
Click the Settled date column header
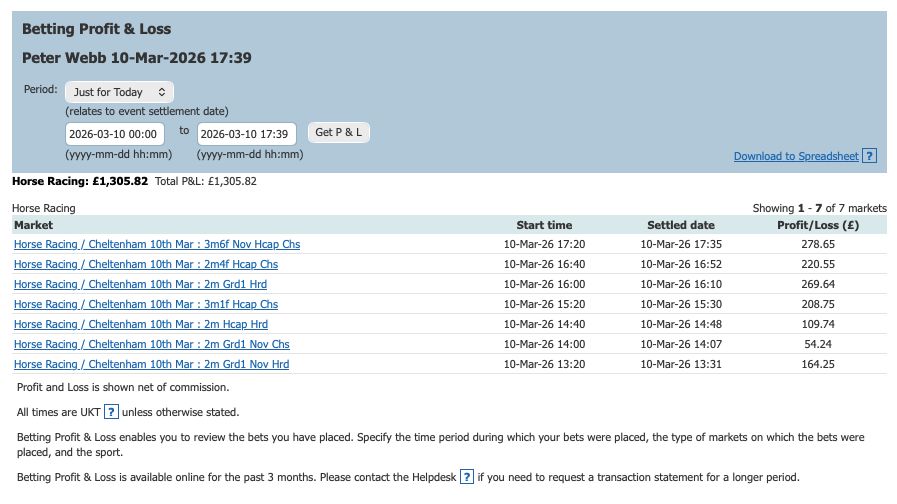(681, 225)
